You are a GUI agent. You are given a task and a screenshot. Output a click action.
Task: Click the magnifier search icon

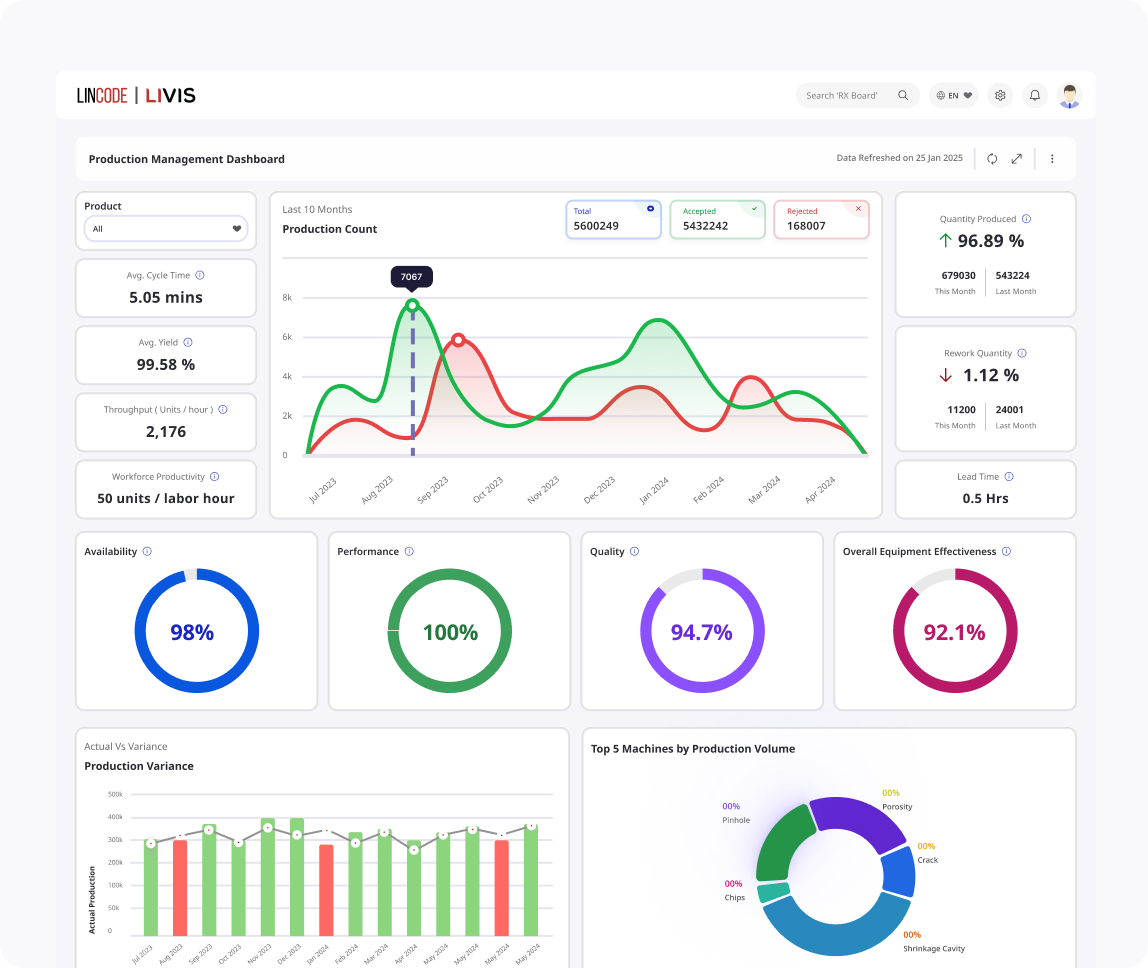pyautogui.click(x=903, y=96)
